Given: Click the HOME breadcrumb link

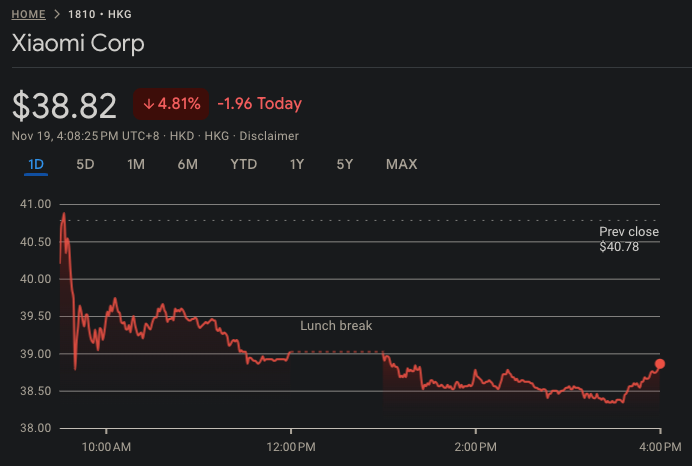Looking at the screenshot, I should (30, 15).
